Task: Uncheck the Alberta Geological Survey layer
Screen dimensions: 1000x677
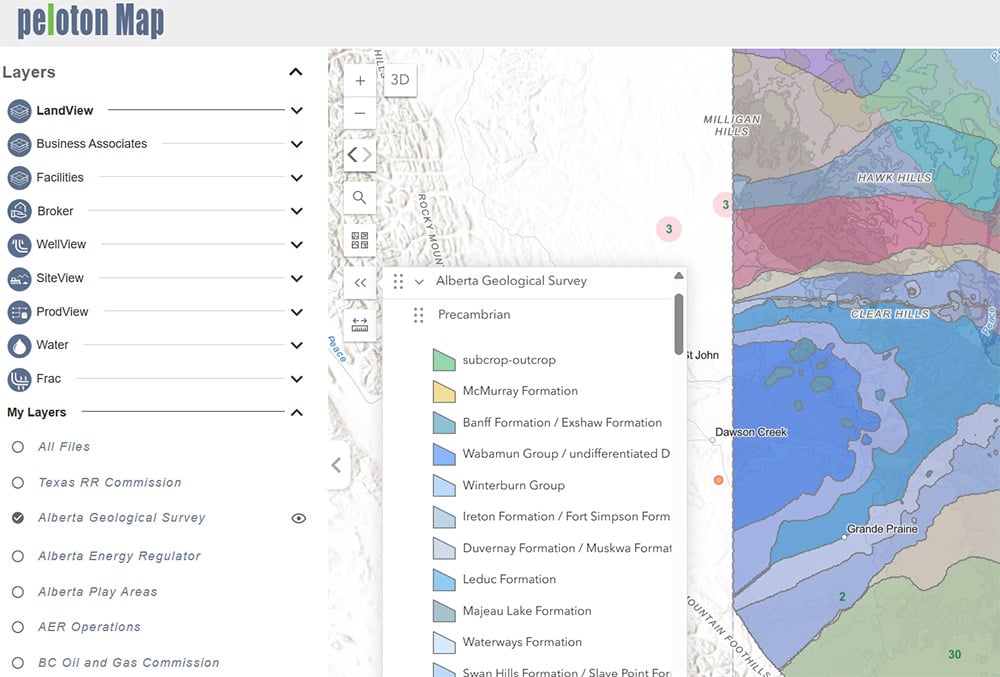Action: 18,518
